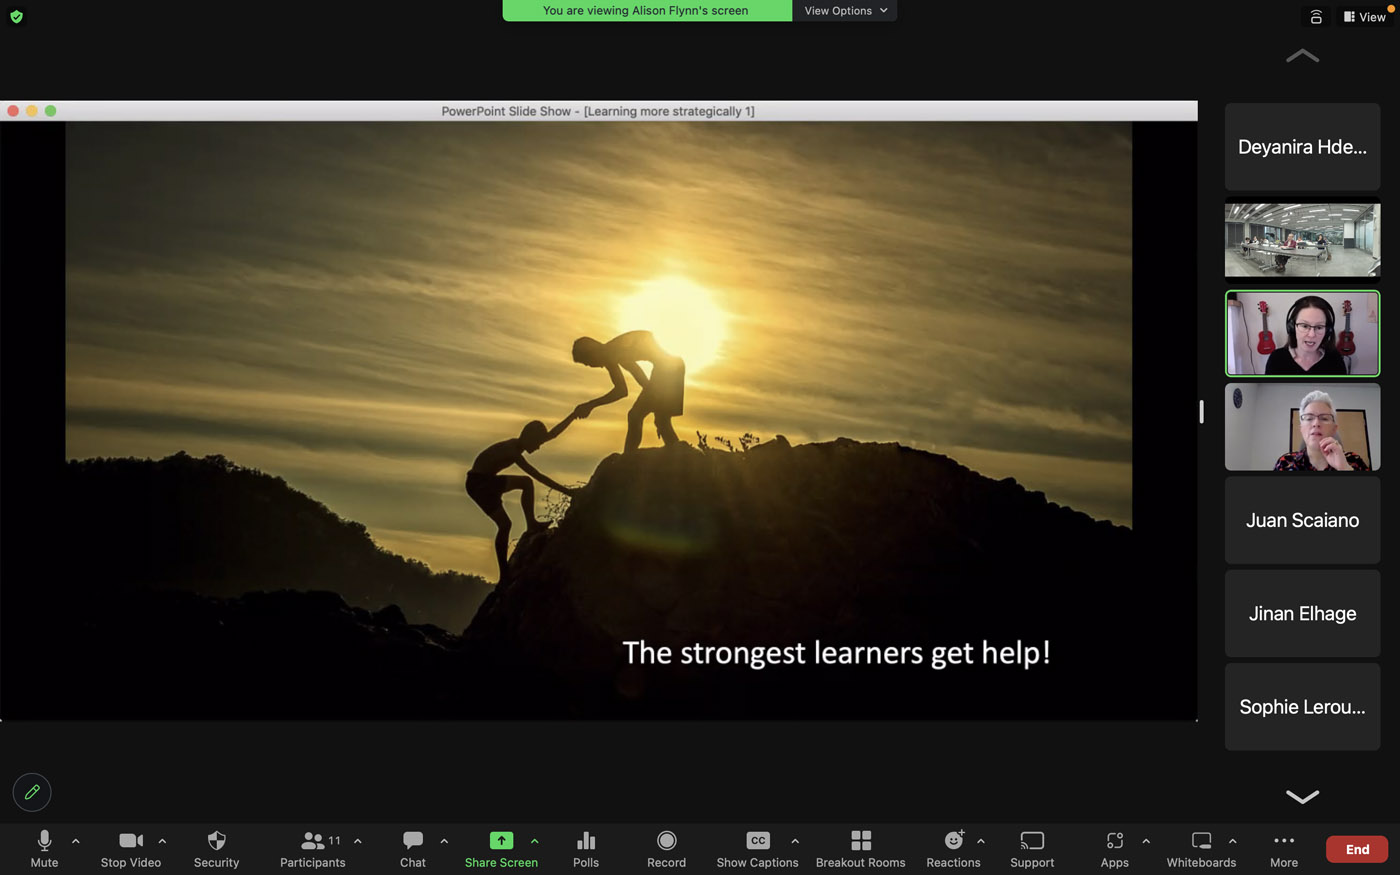
Task: Click the green pencil annotate icon
Action: tap(32, 792)
